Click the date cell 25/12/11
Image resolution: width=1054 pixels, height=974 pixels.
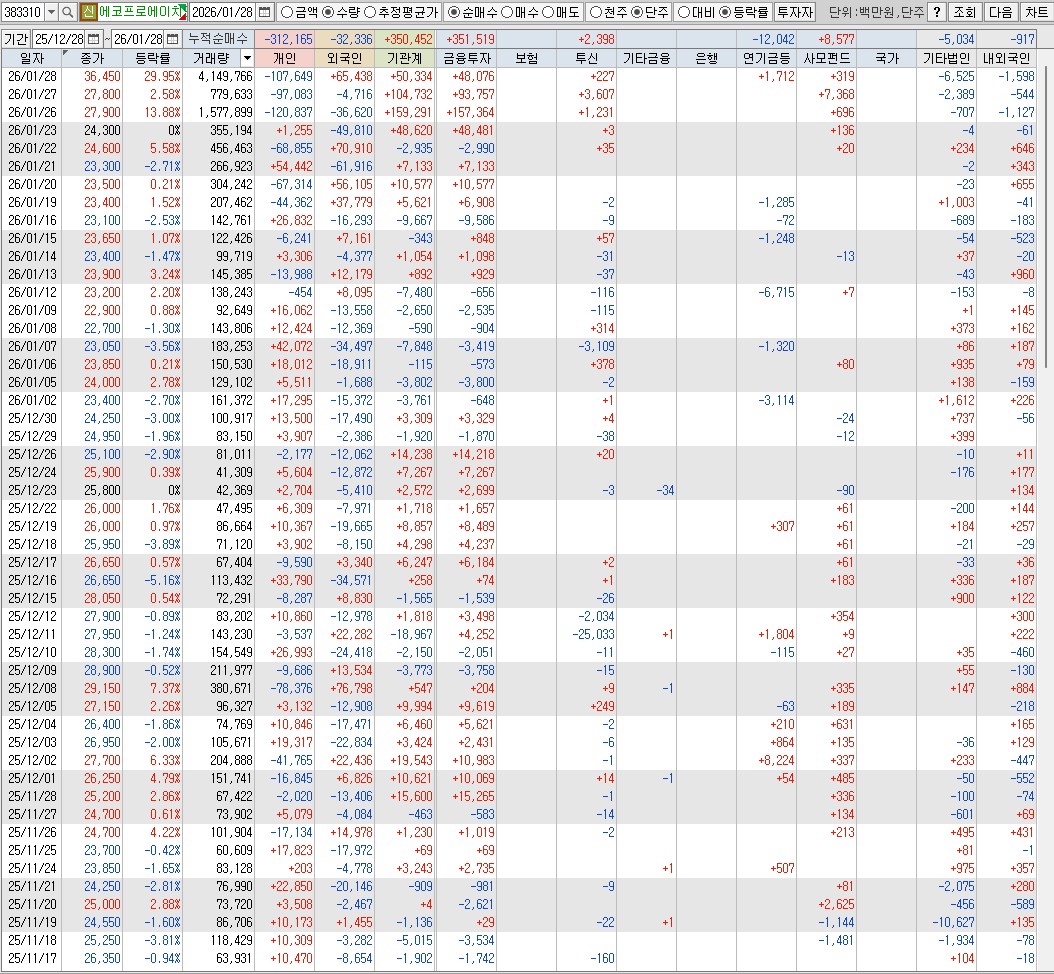32,635
